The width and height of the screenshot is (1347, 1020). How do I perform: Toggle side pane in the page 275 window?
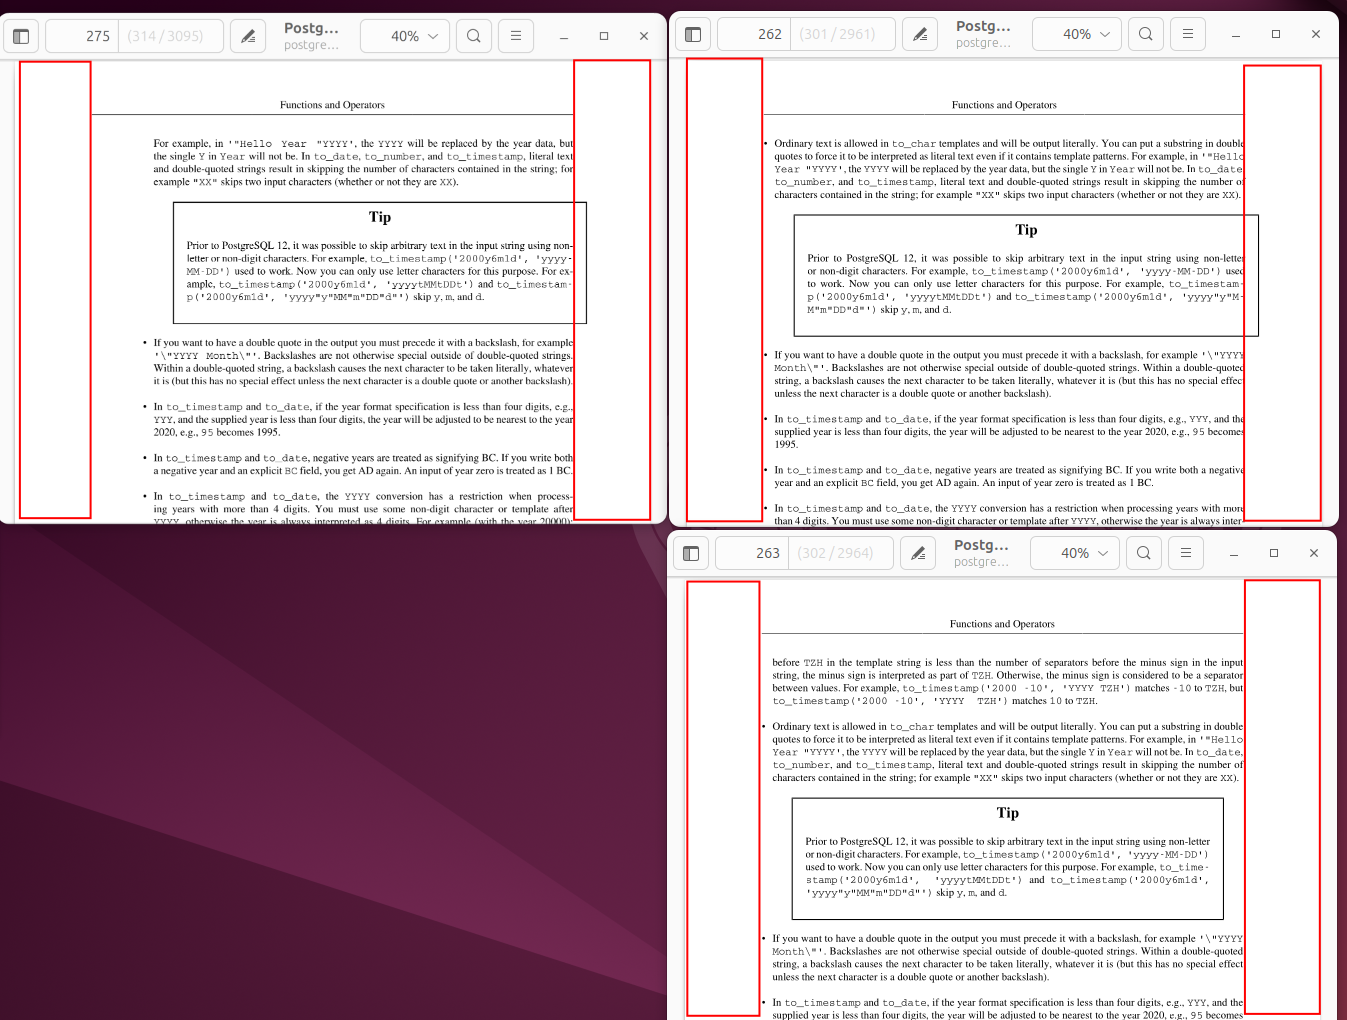[21, 36]
